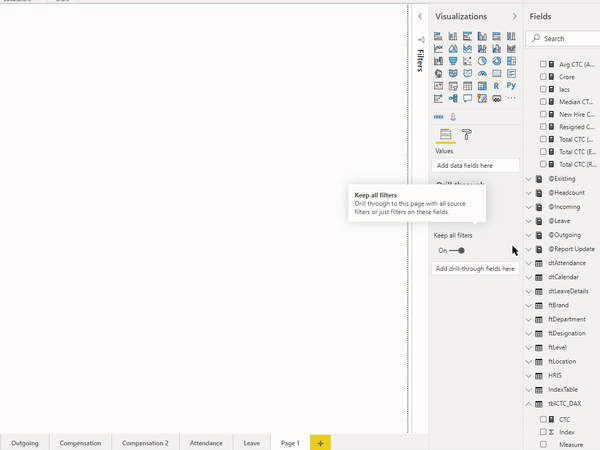Check the Resigned C... measure checkbox
Screen dimensions: 600x450
543,127
